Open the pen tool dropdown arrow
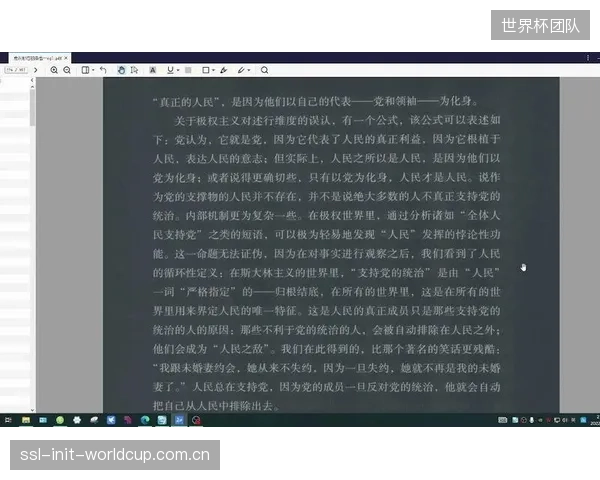Screen dimensions: 600x480 click(x=249, y=70)
